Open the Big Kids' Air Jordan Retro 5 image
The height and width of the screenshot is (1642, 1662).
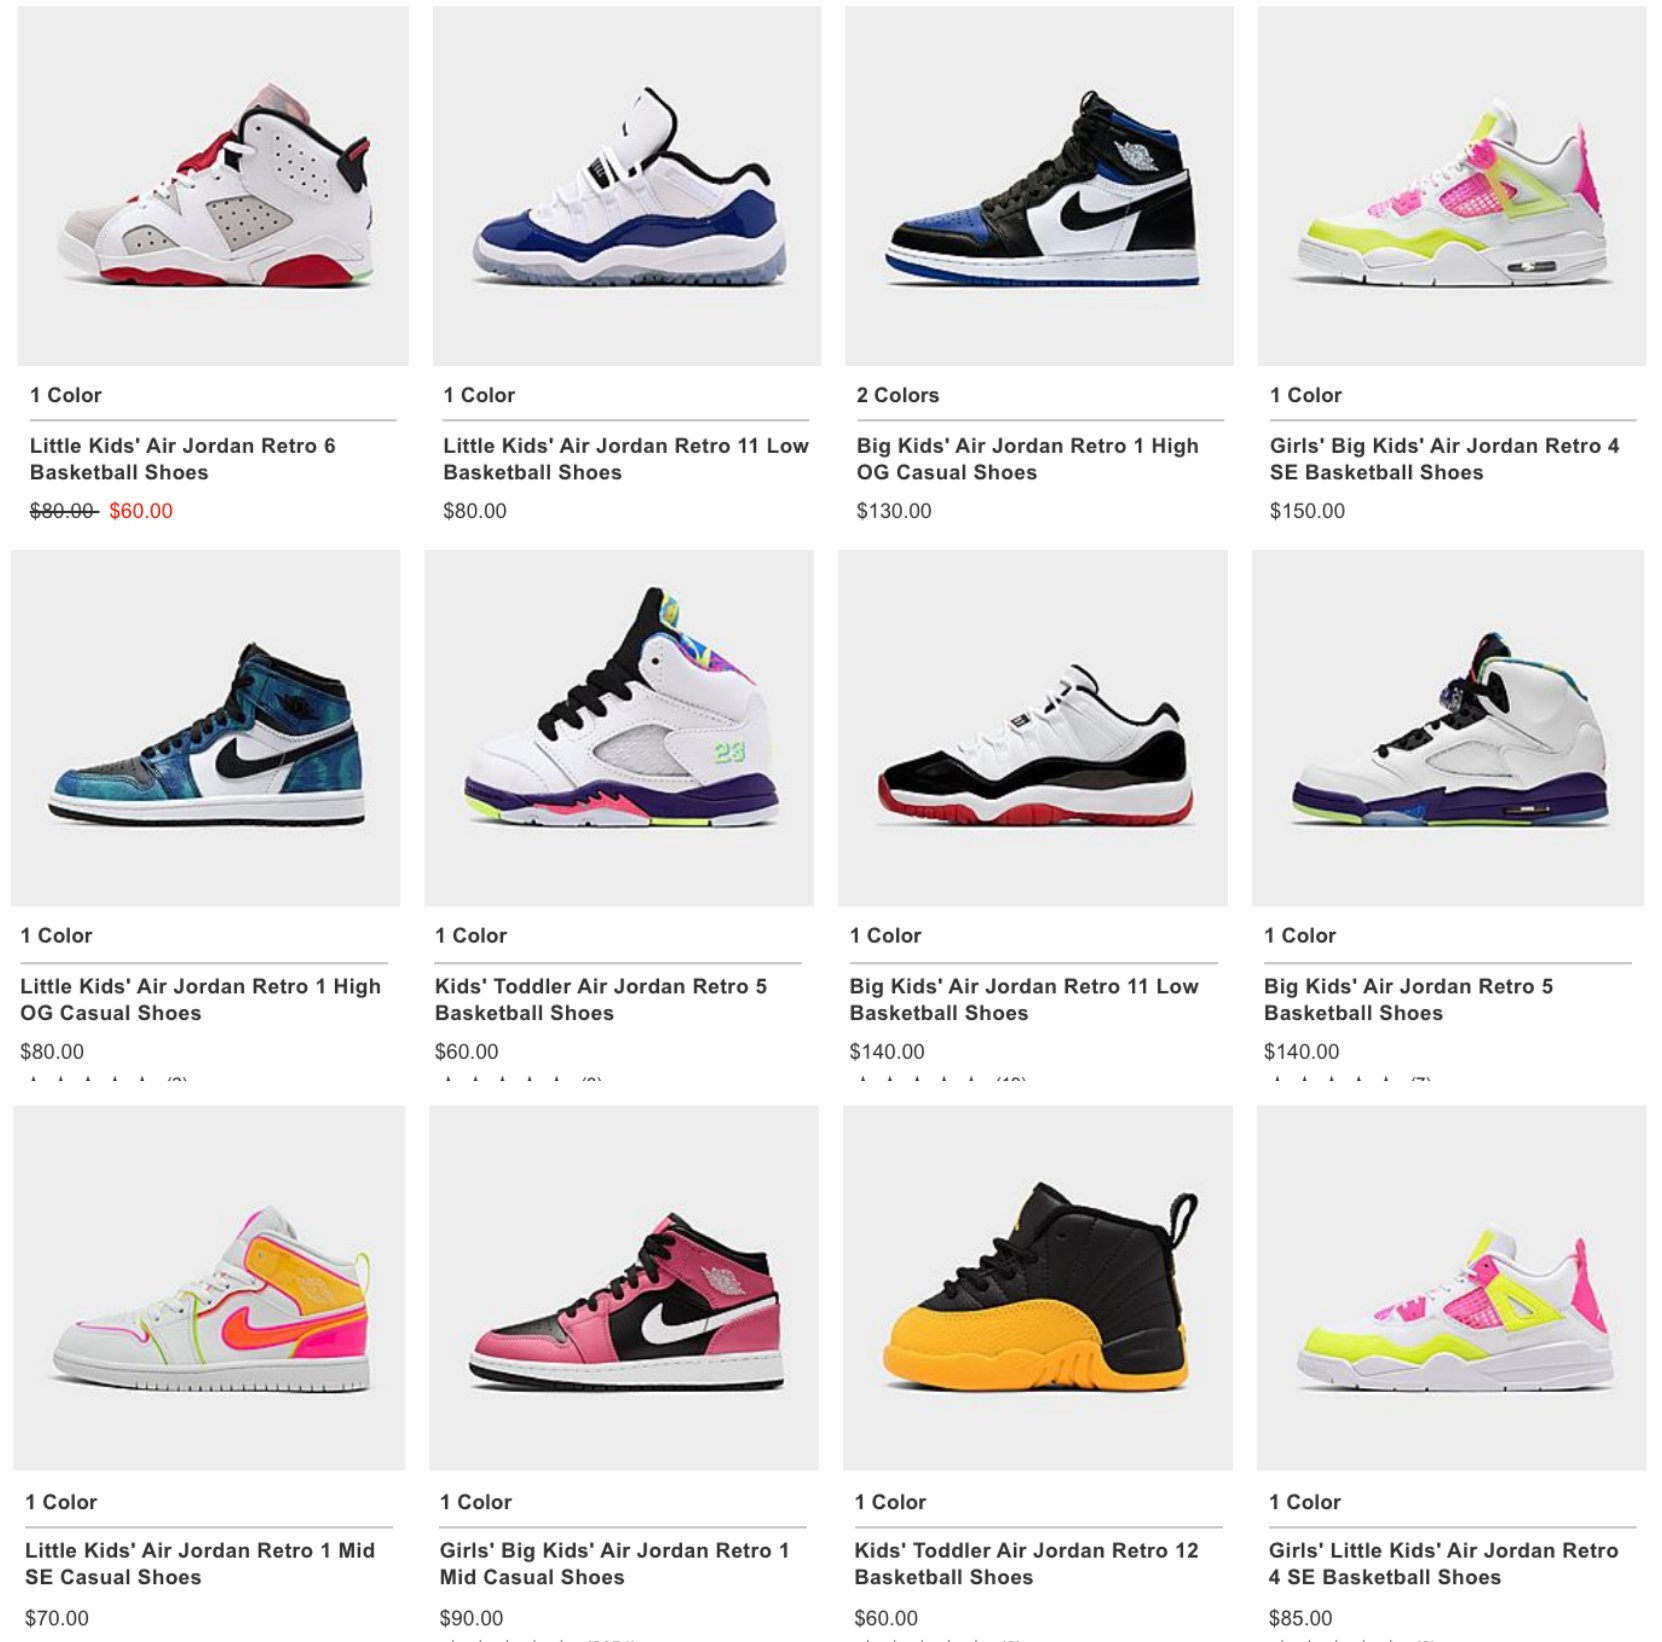[x=1448, y=728]
